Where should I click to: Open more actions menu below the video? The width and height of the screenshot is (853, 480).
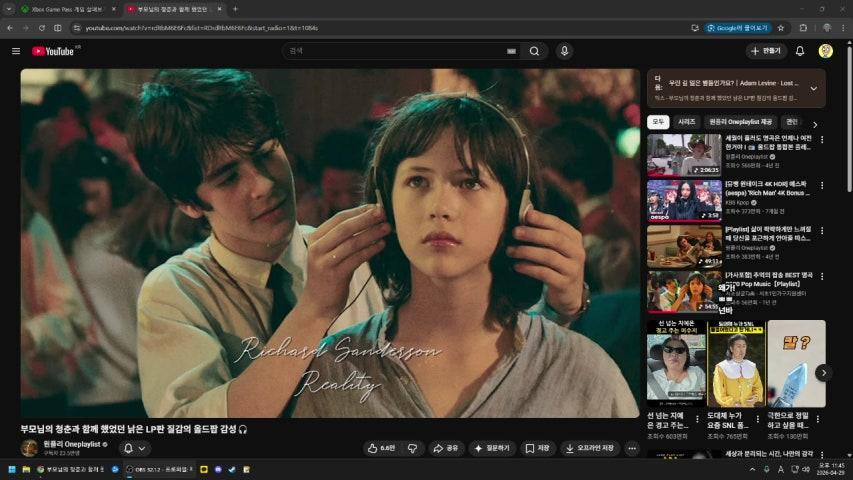click(632, 448)
